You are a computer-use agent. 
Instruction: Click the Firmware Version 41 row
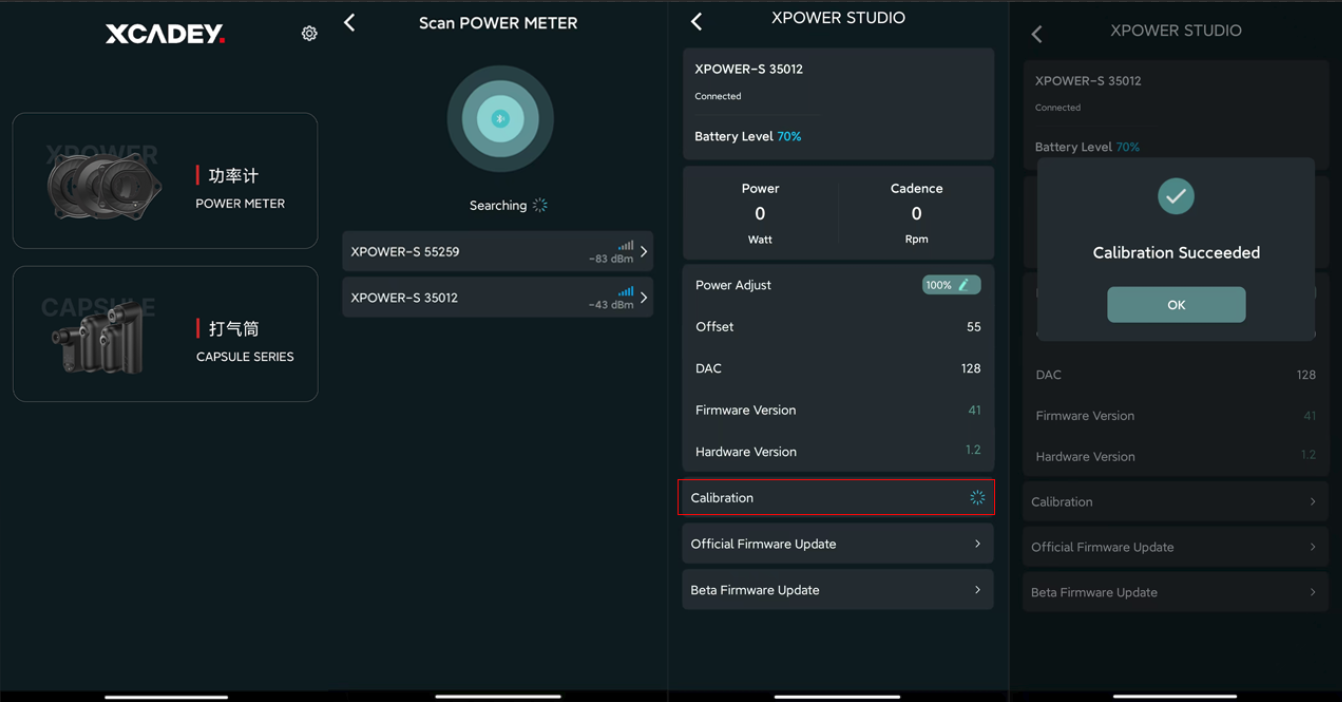click(x=838, y=410)
